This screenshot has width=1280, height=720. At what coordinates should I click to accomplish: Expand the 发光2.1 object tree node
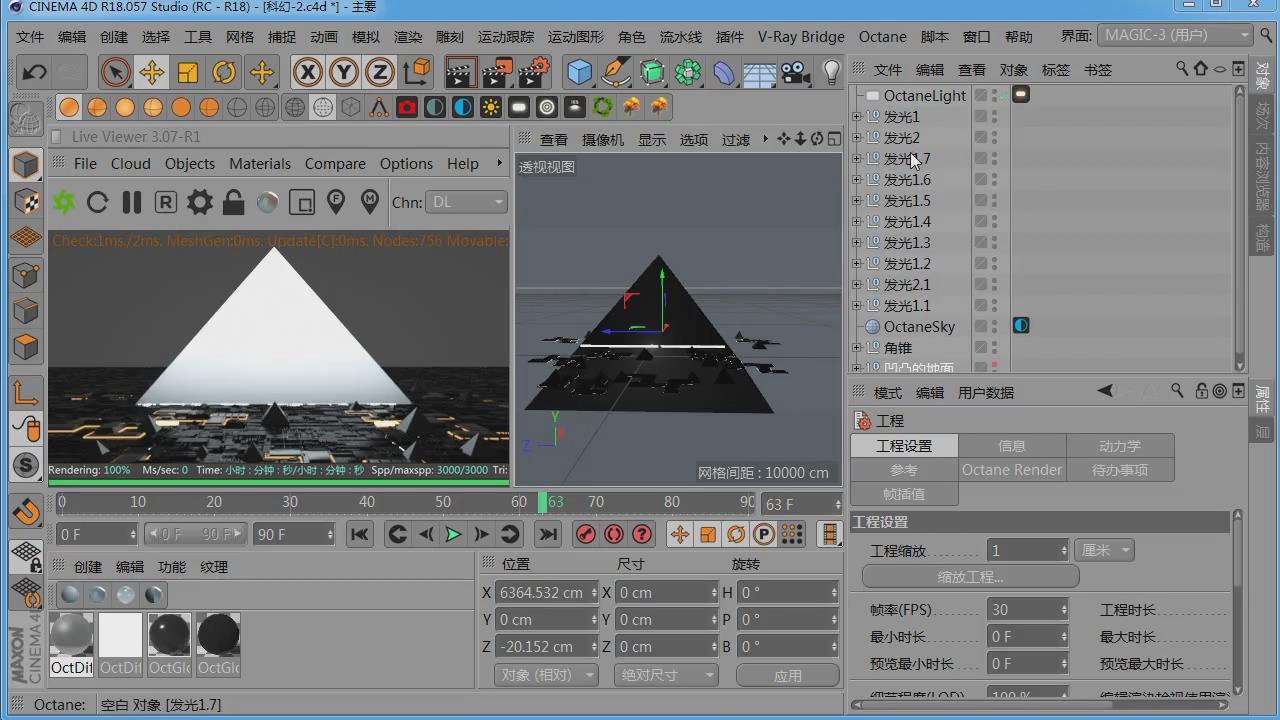point(856,285)
